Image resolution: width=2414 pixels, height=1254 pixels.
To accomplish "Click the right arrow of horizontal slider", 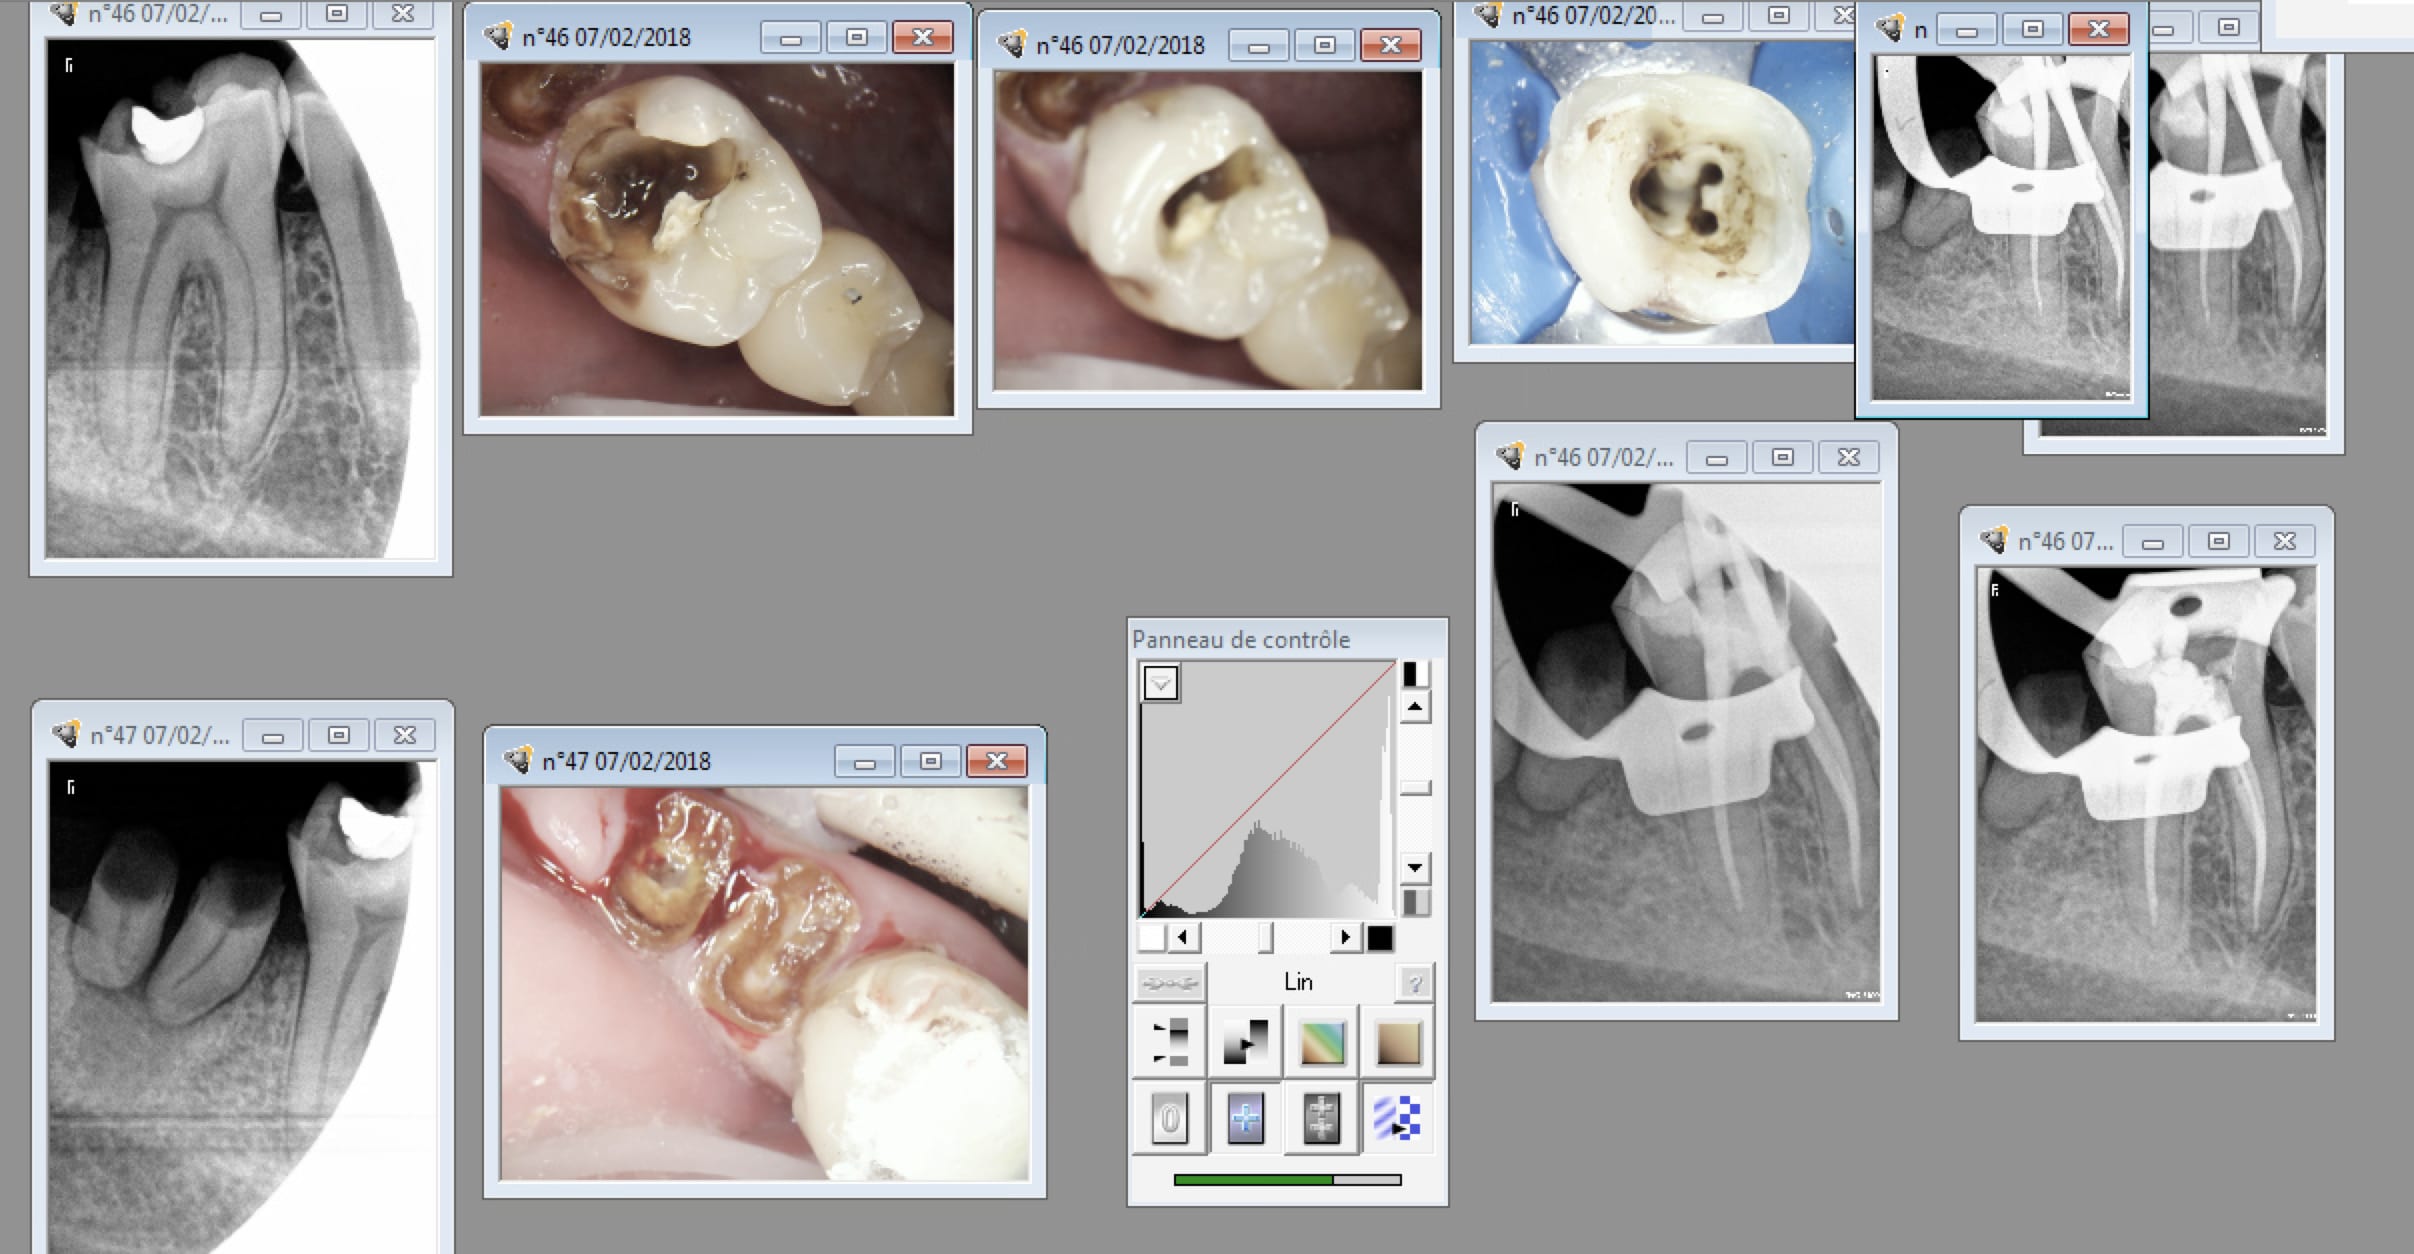I will pos(1345,937).
